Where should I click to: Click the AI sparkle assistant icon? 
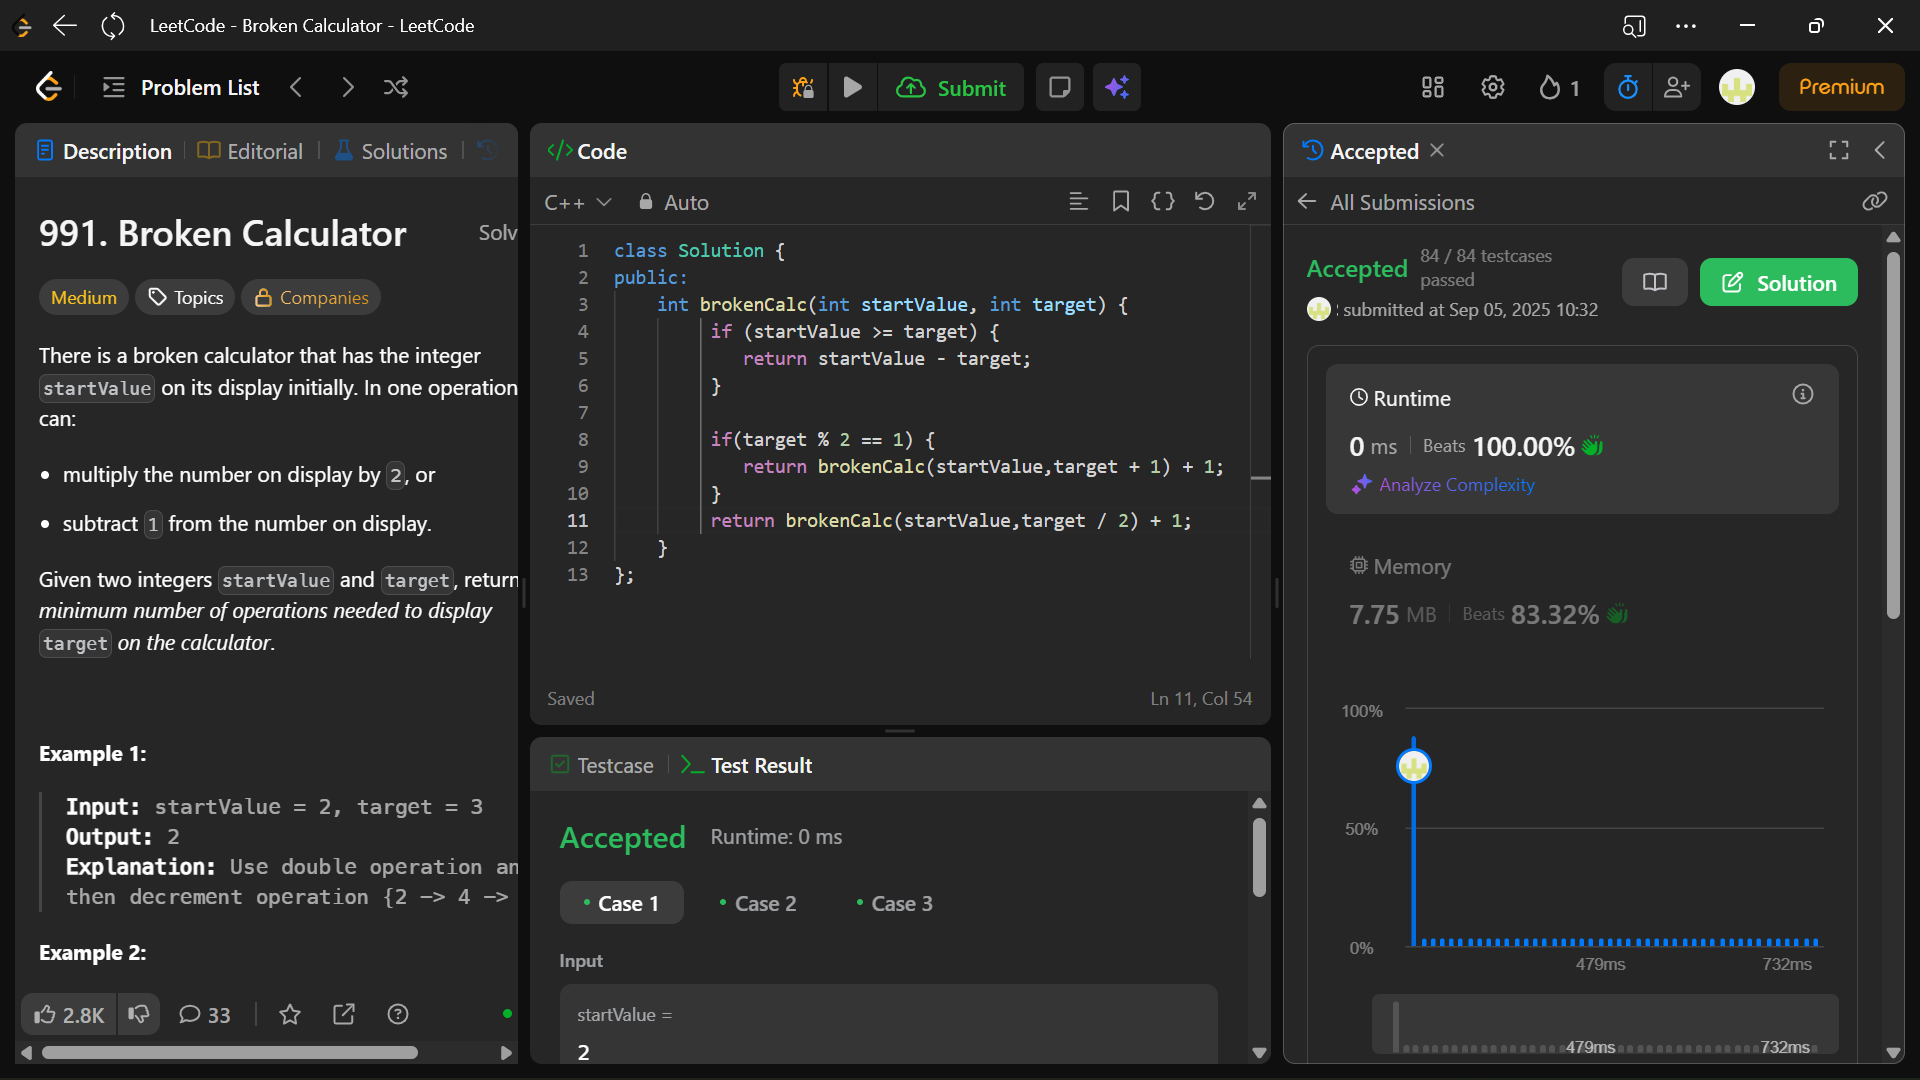(x=1117, y=88)
